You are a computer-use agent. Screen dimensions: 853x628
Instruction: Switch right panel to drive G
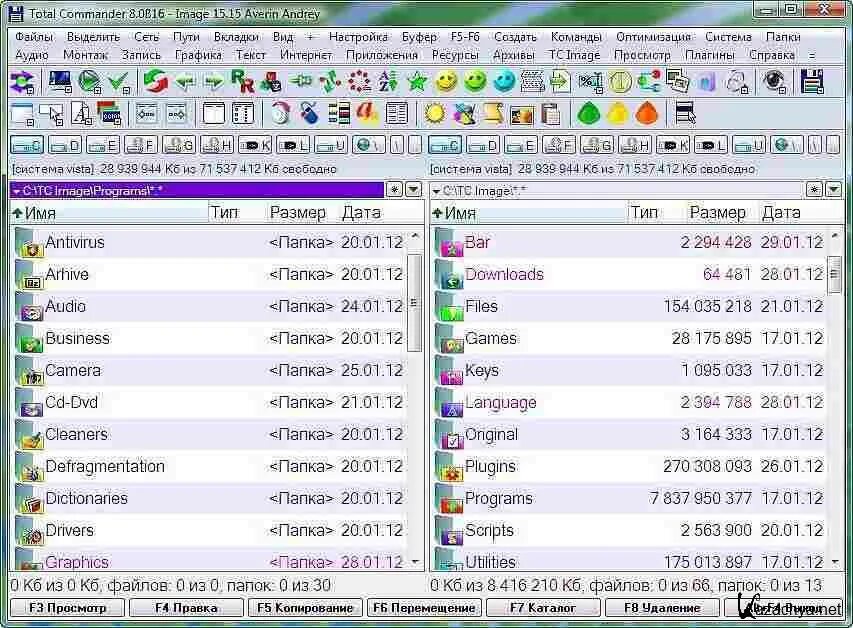click(x=597, y=145)
